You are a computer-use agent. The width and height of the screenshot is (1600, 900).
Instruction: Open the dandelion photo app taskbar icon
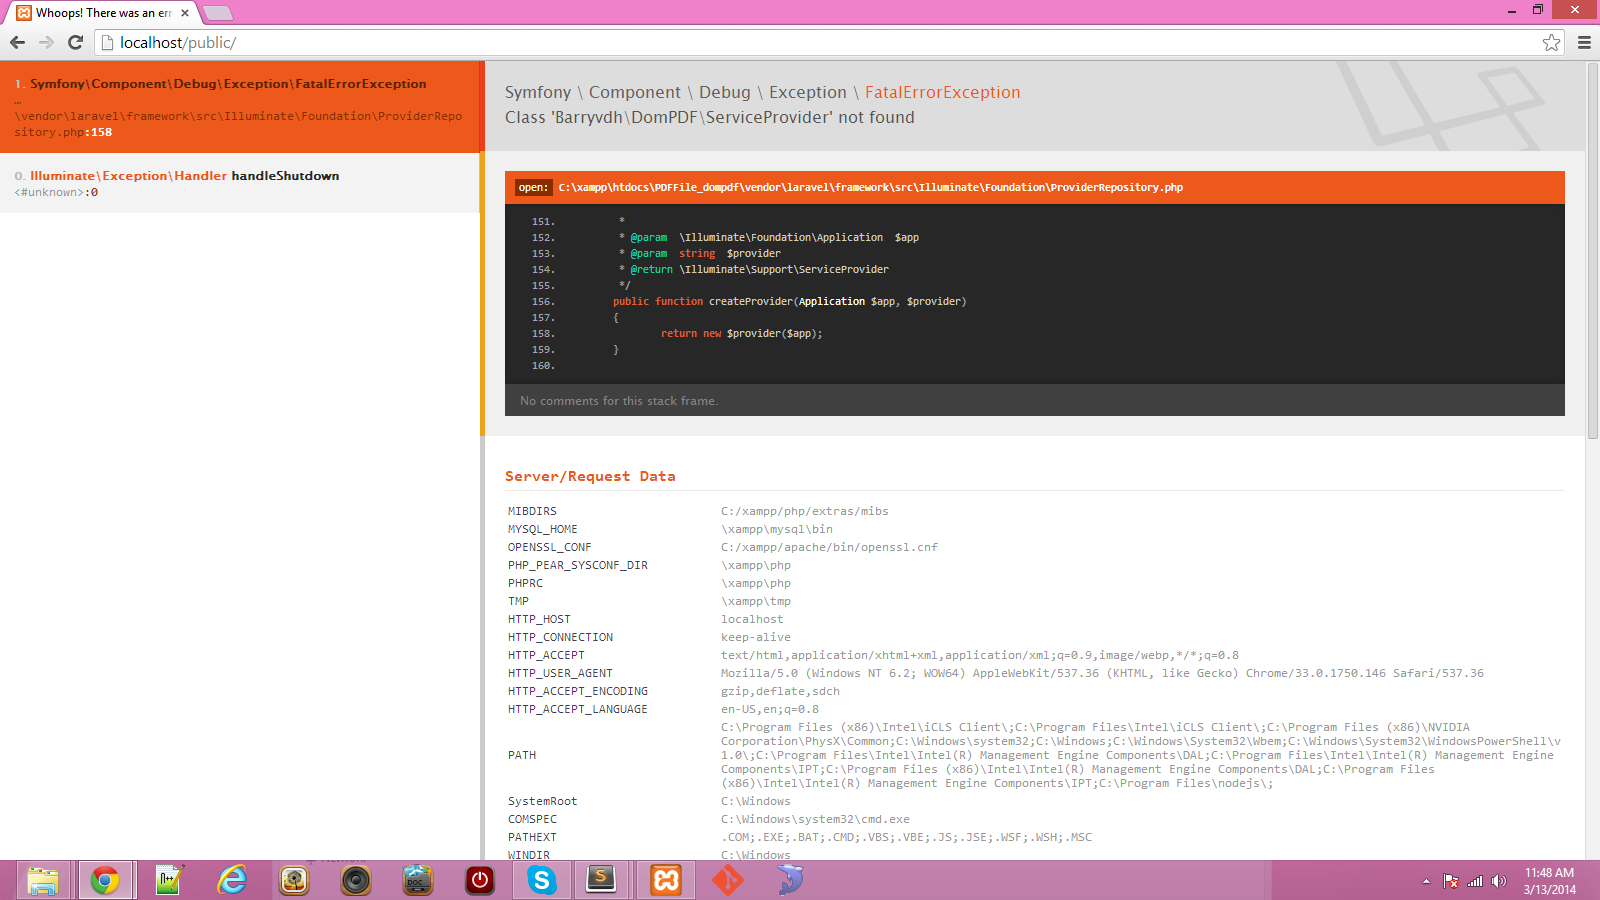click(x=294, y=880)
